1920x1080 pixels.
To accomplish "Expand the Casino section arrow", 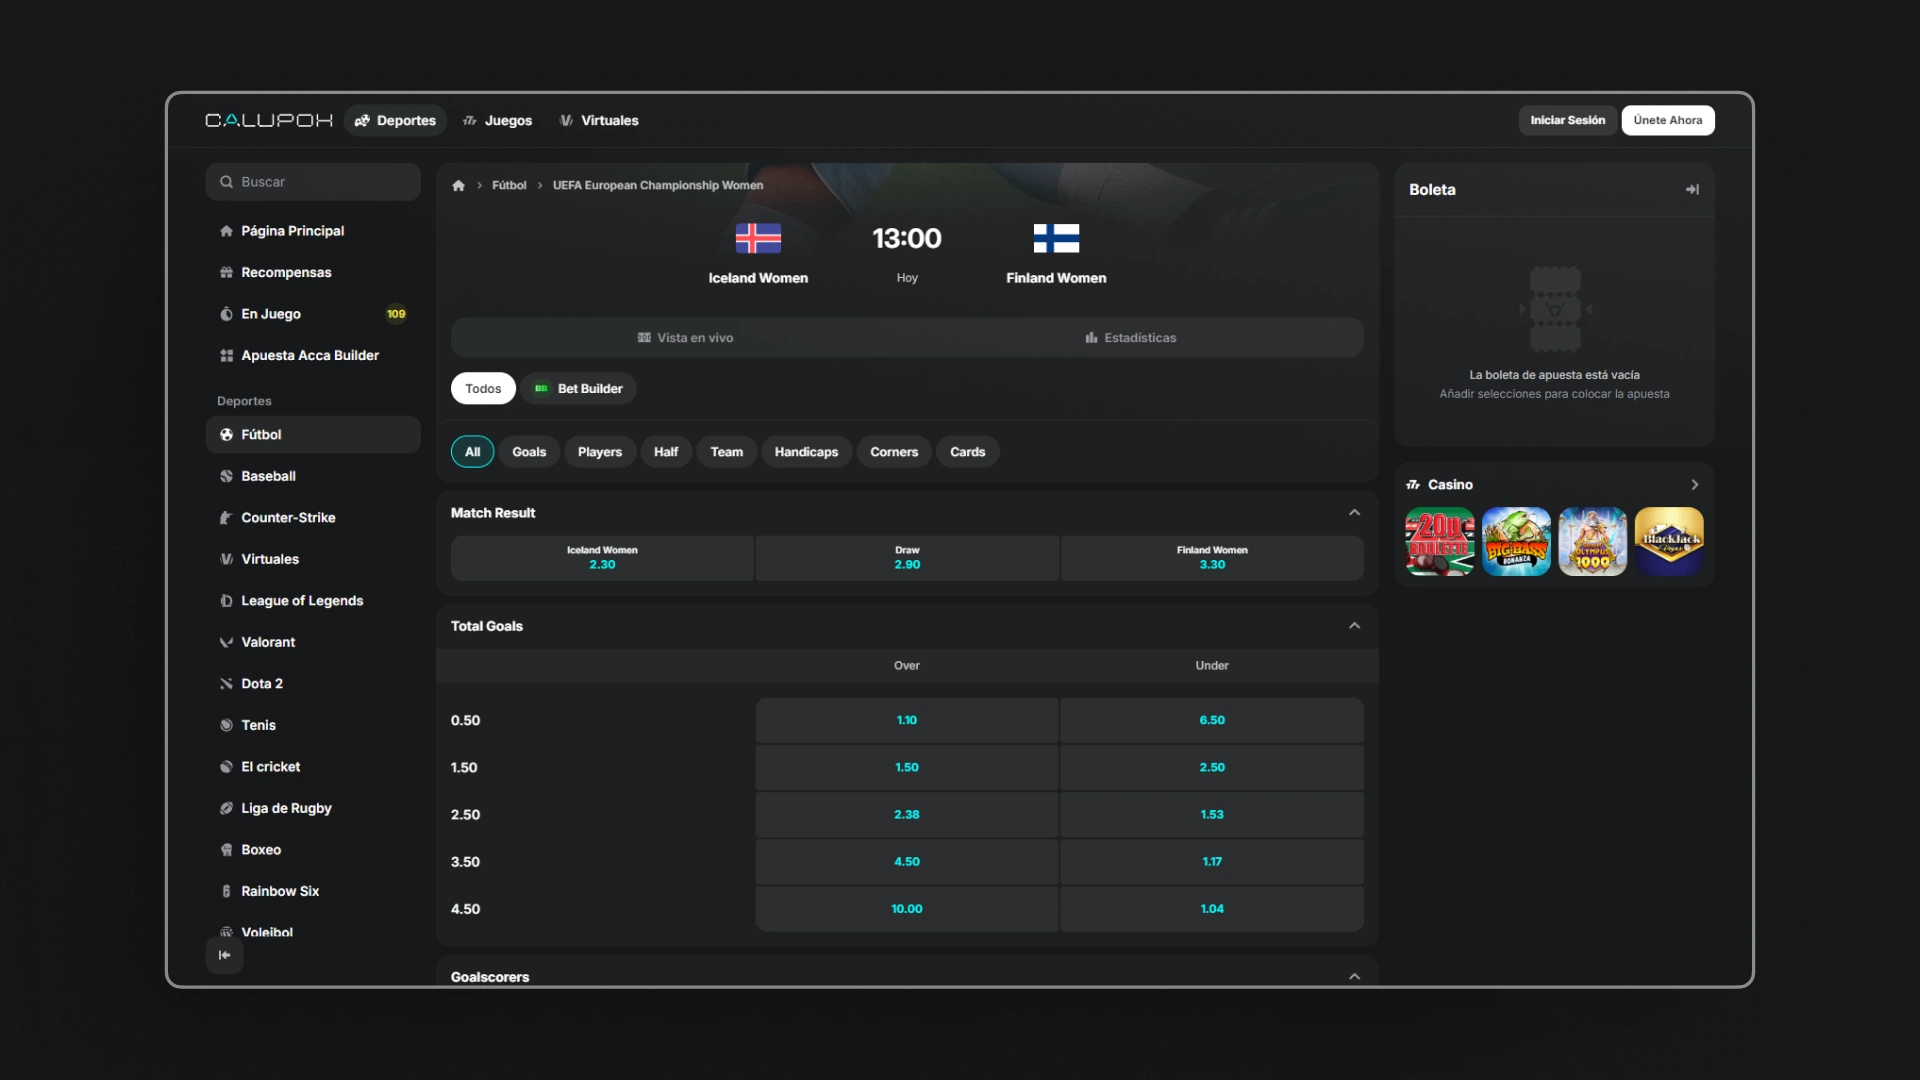I will 1694,485.
